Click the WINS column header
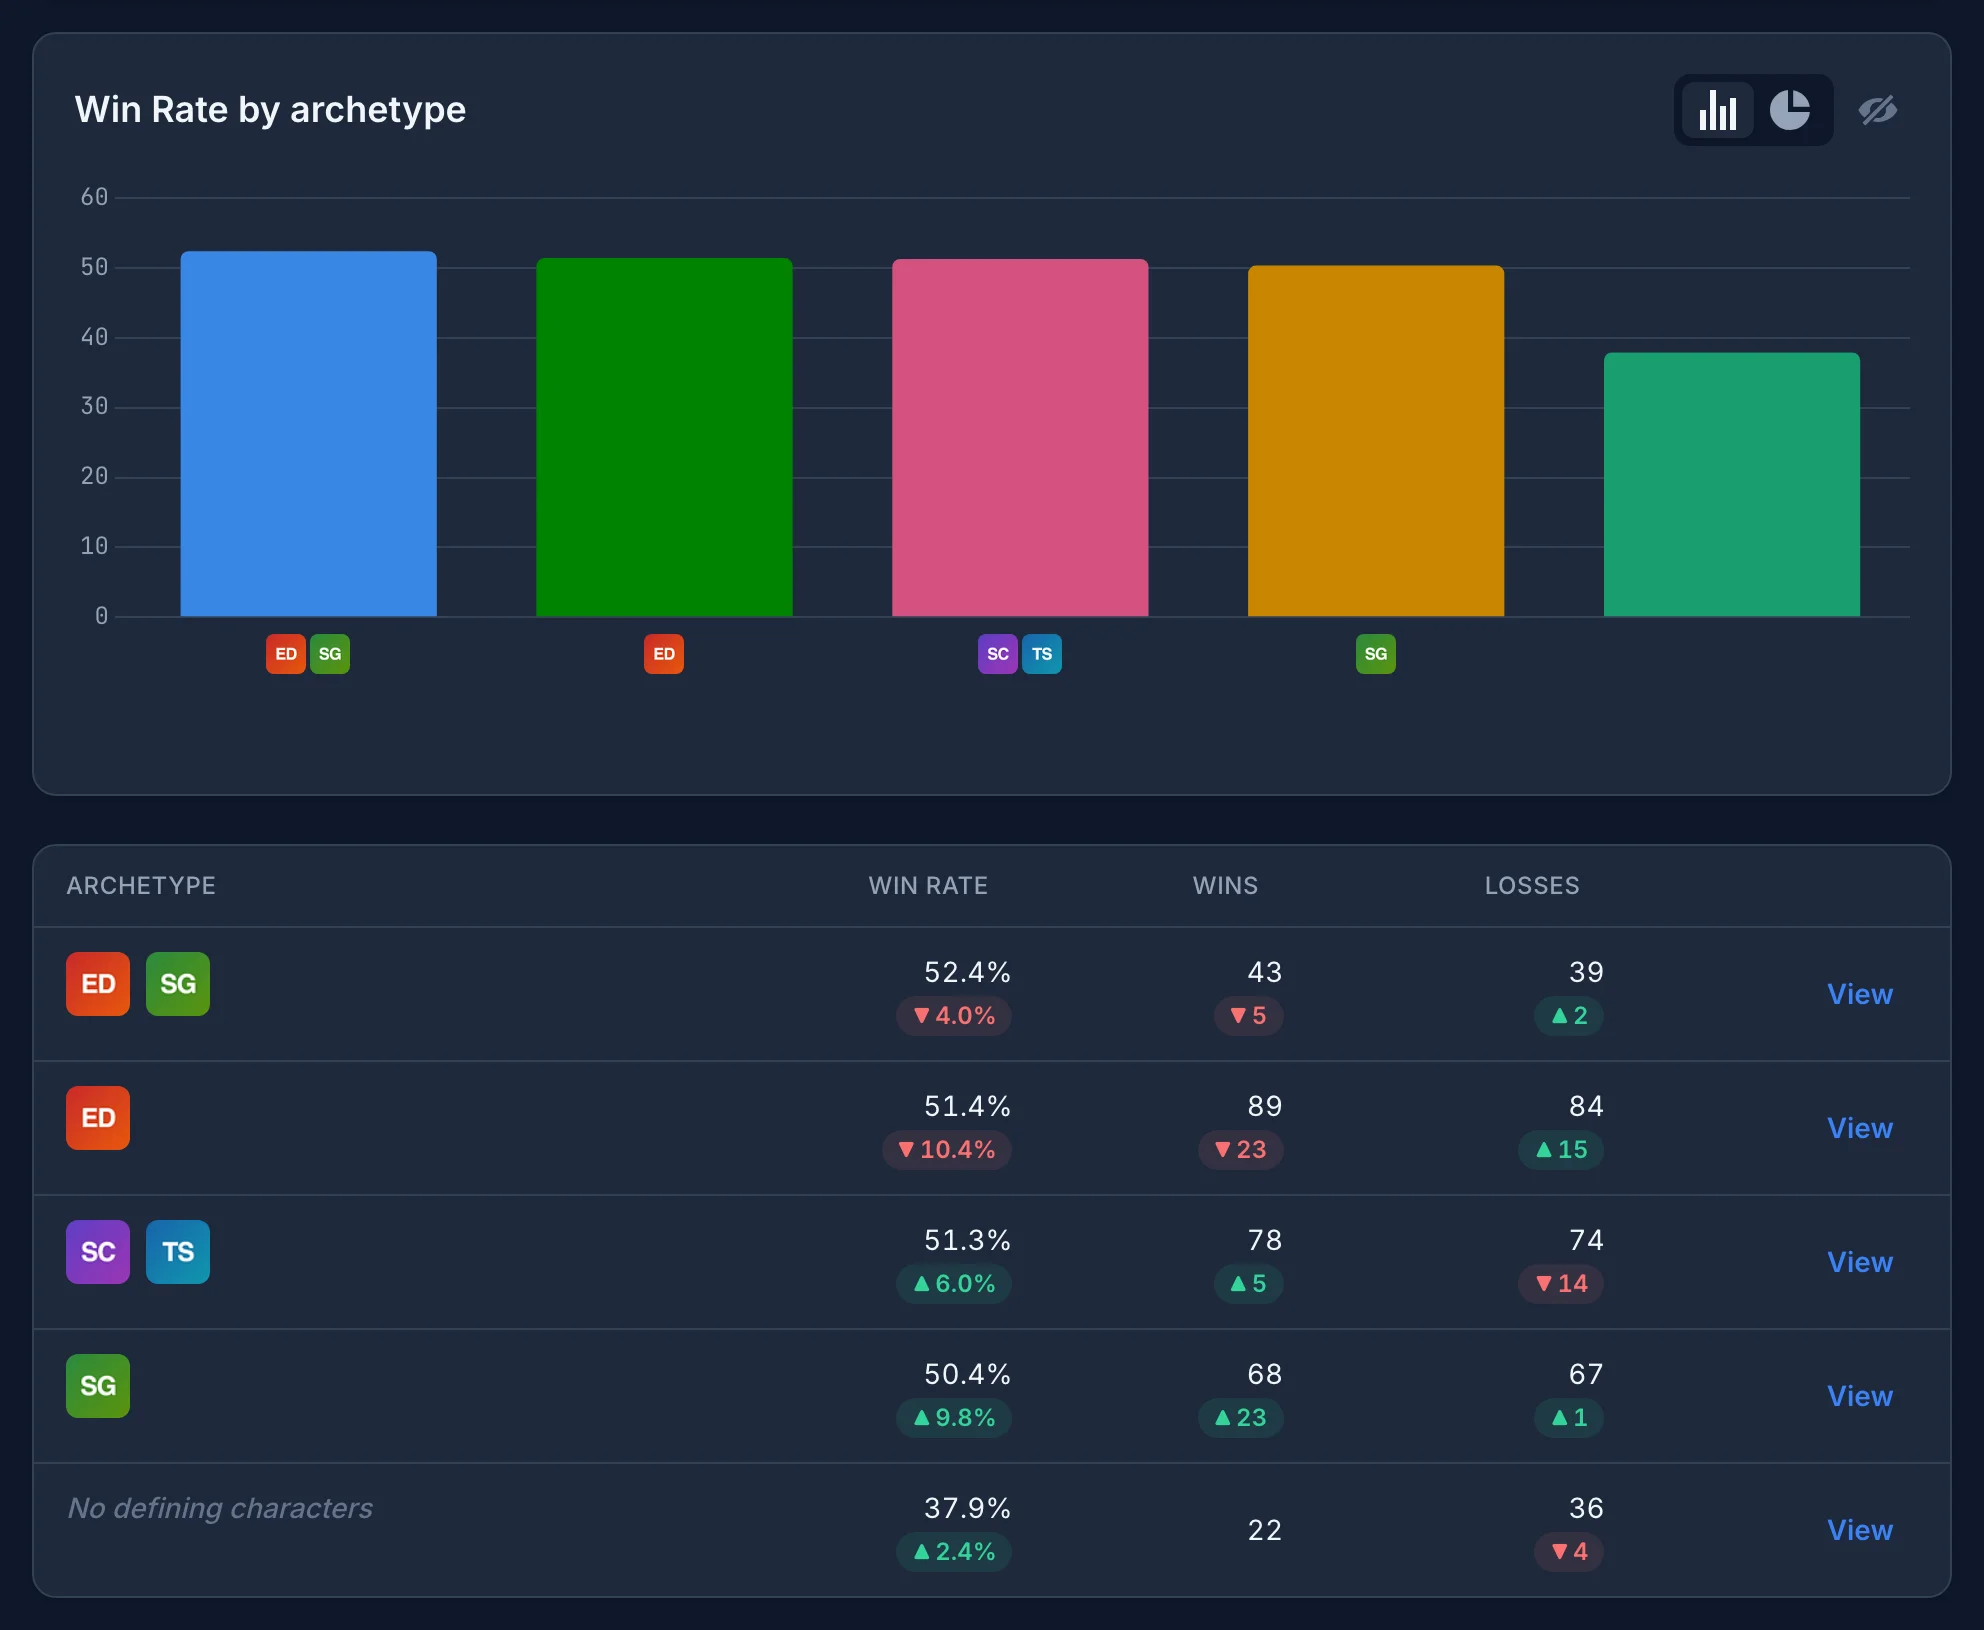The height and width of the screenshot is (1630, 1984). (x=1225, y=885)
